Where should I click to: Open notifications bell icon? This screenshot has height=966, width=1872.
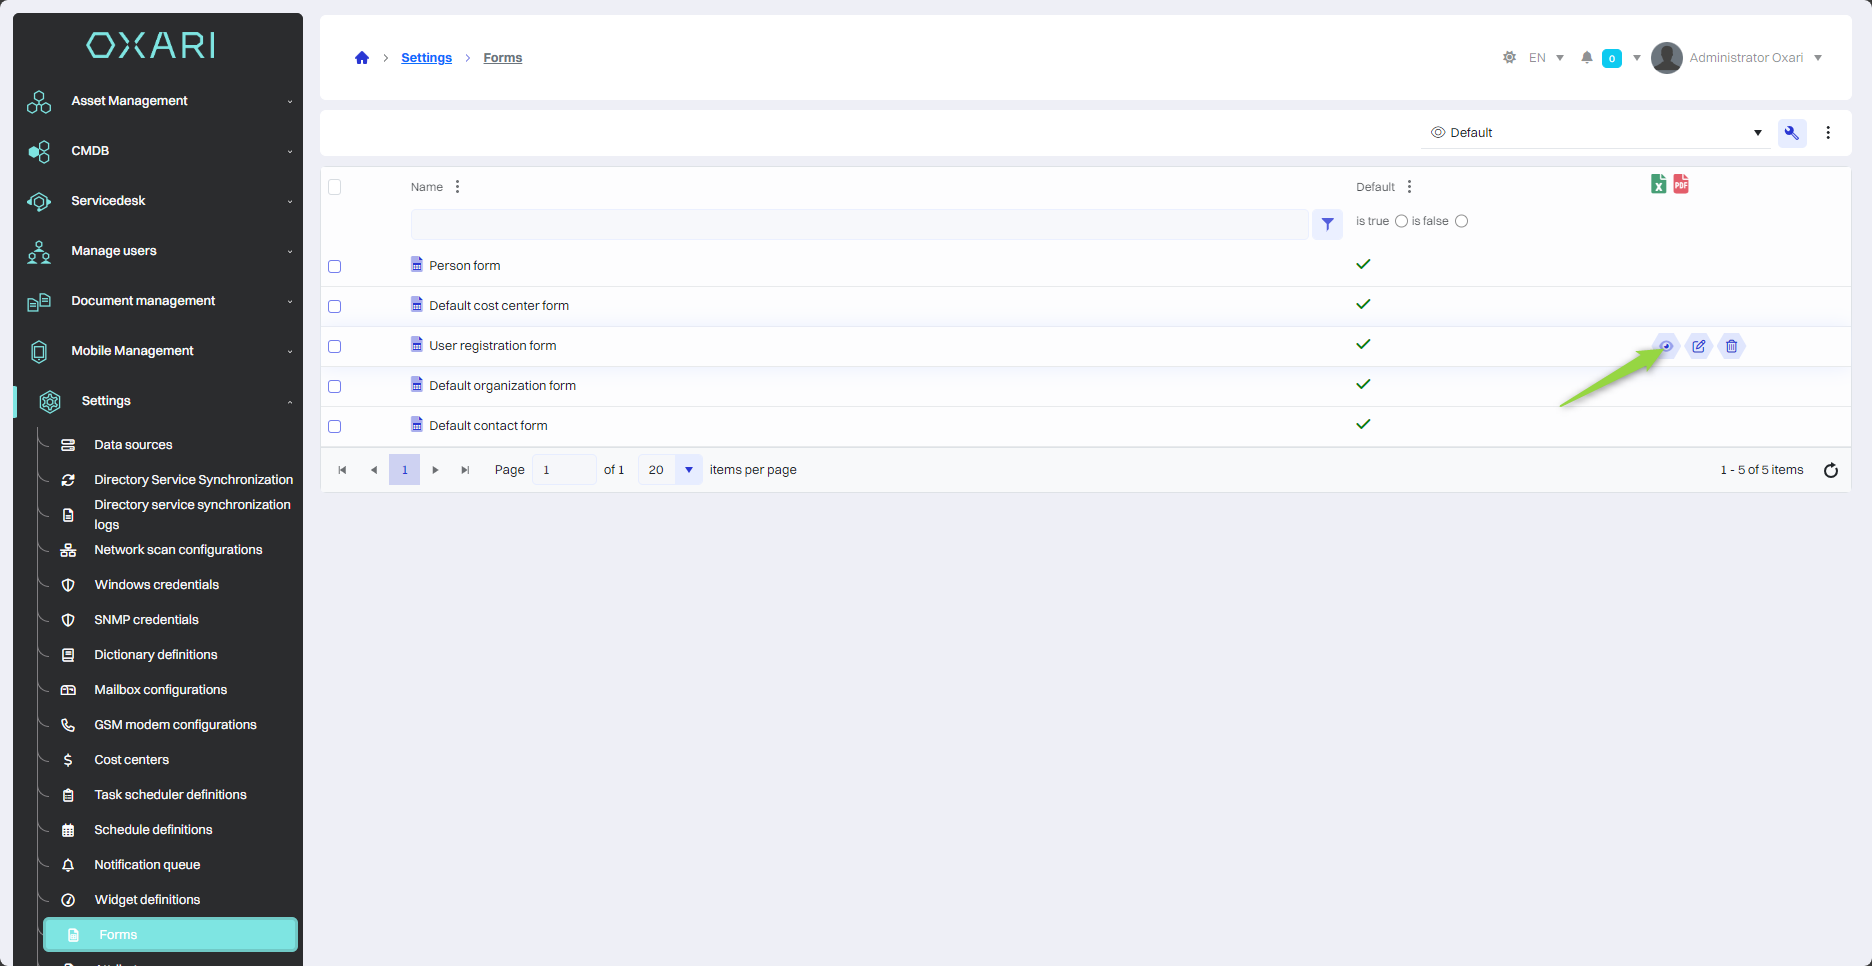1587,58
